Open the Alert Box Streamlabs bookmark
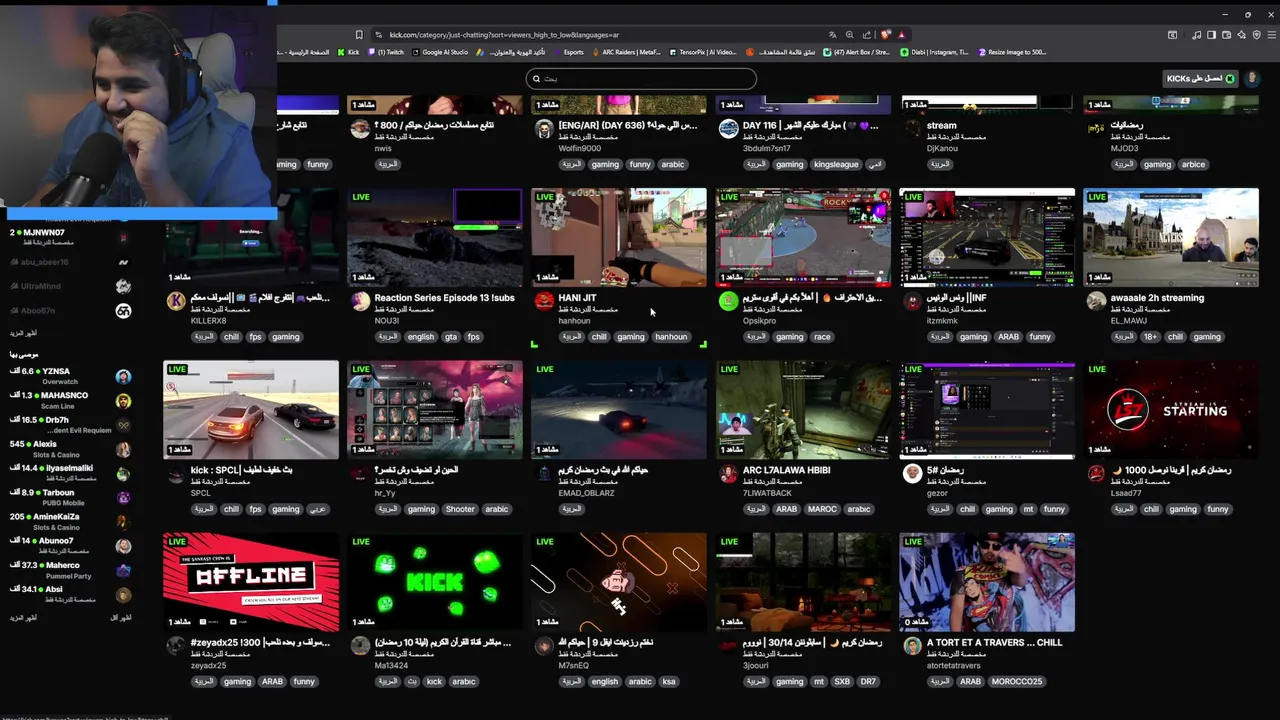 pyautogui.click(x=856, y=52)
